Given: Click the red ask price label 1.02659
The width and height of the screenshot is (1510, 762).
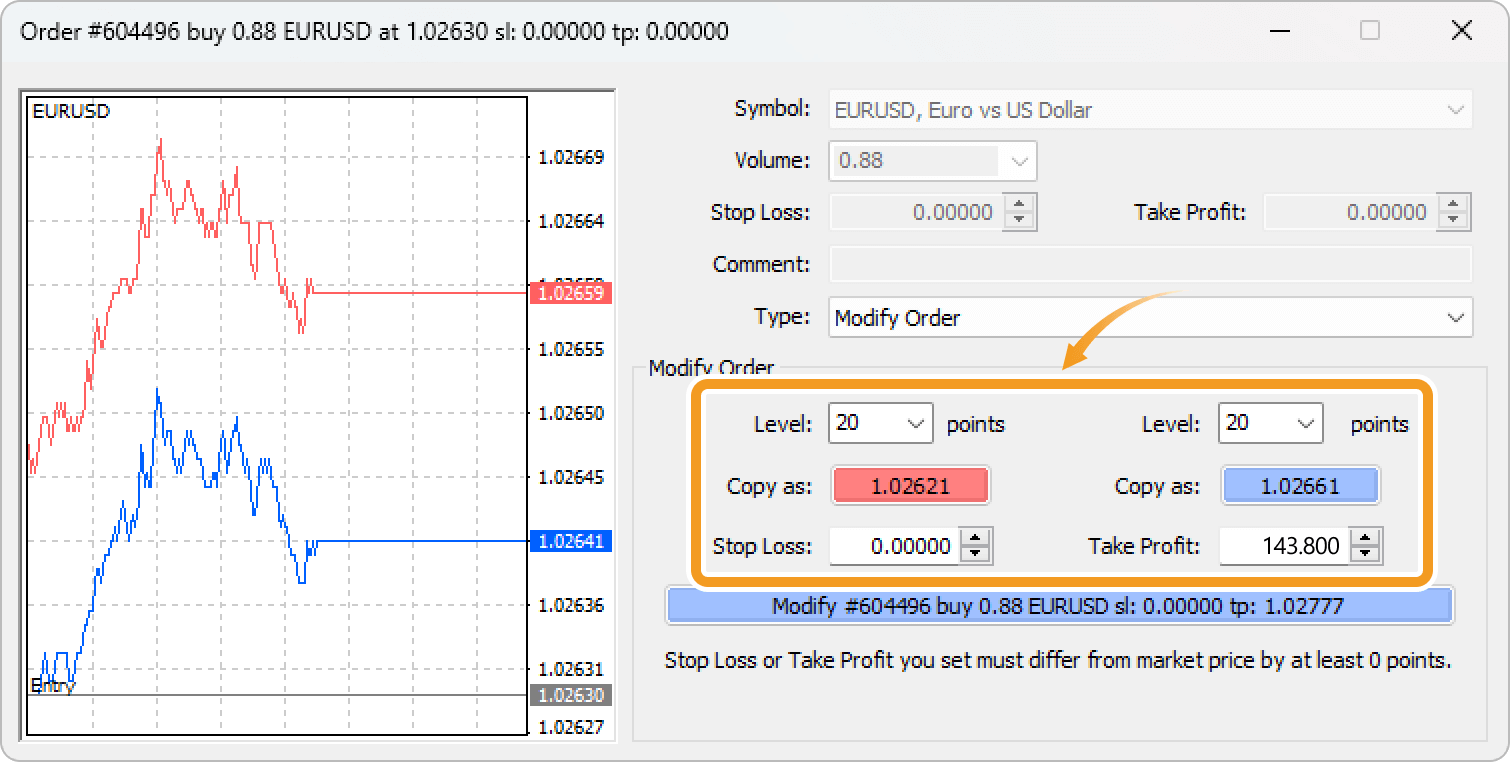Looking at the screenshot, I should pos(570,293).
